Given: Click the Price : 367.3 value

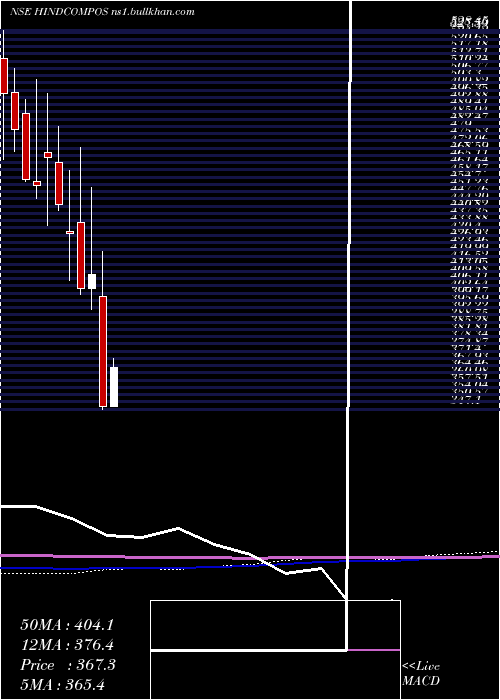Looking at the screenshot, I should [x=68, y=665].
